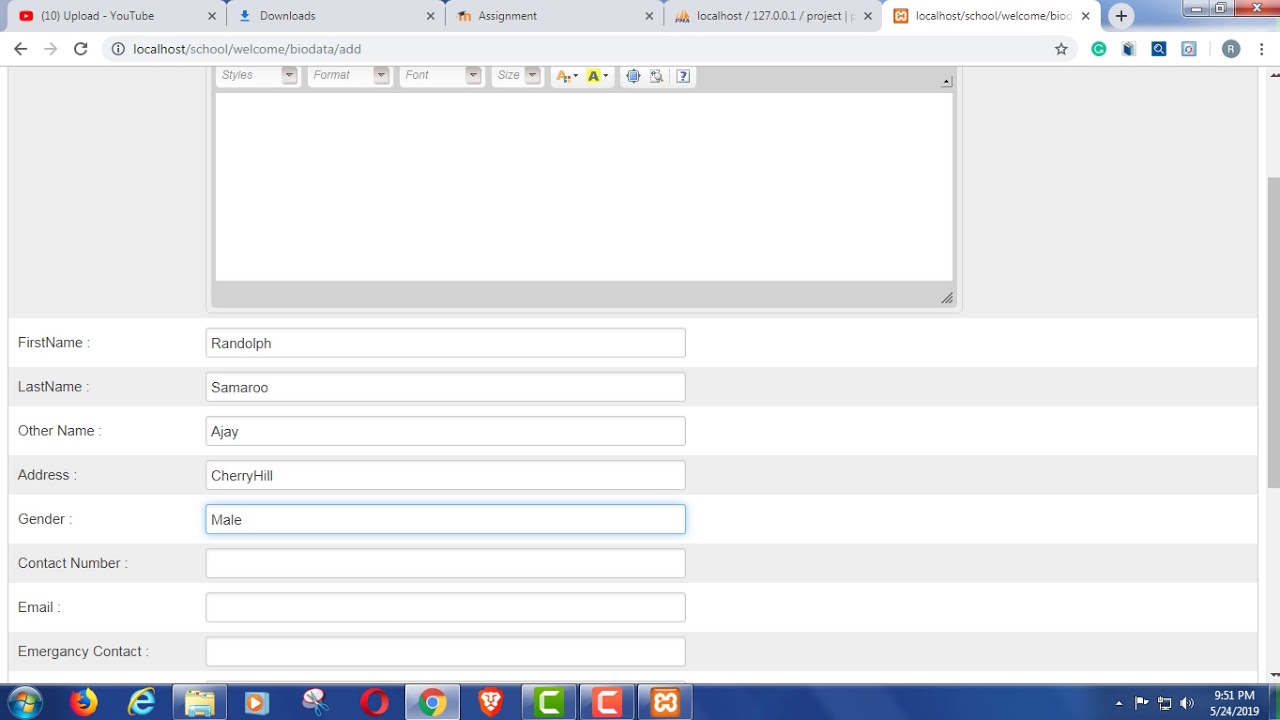1280x720 pixels.
Task: Focus the Contact Number input
Action: 446,563
